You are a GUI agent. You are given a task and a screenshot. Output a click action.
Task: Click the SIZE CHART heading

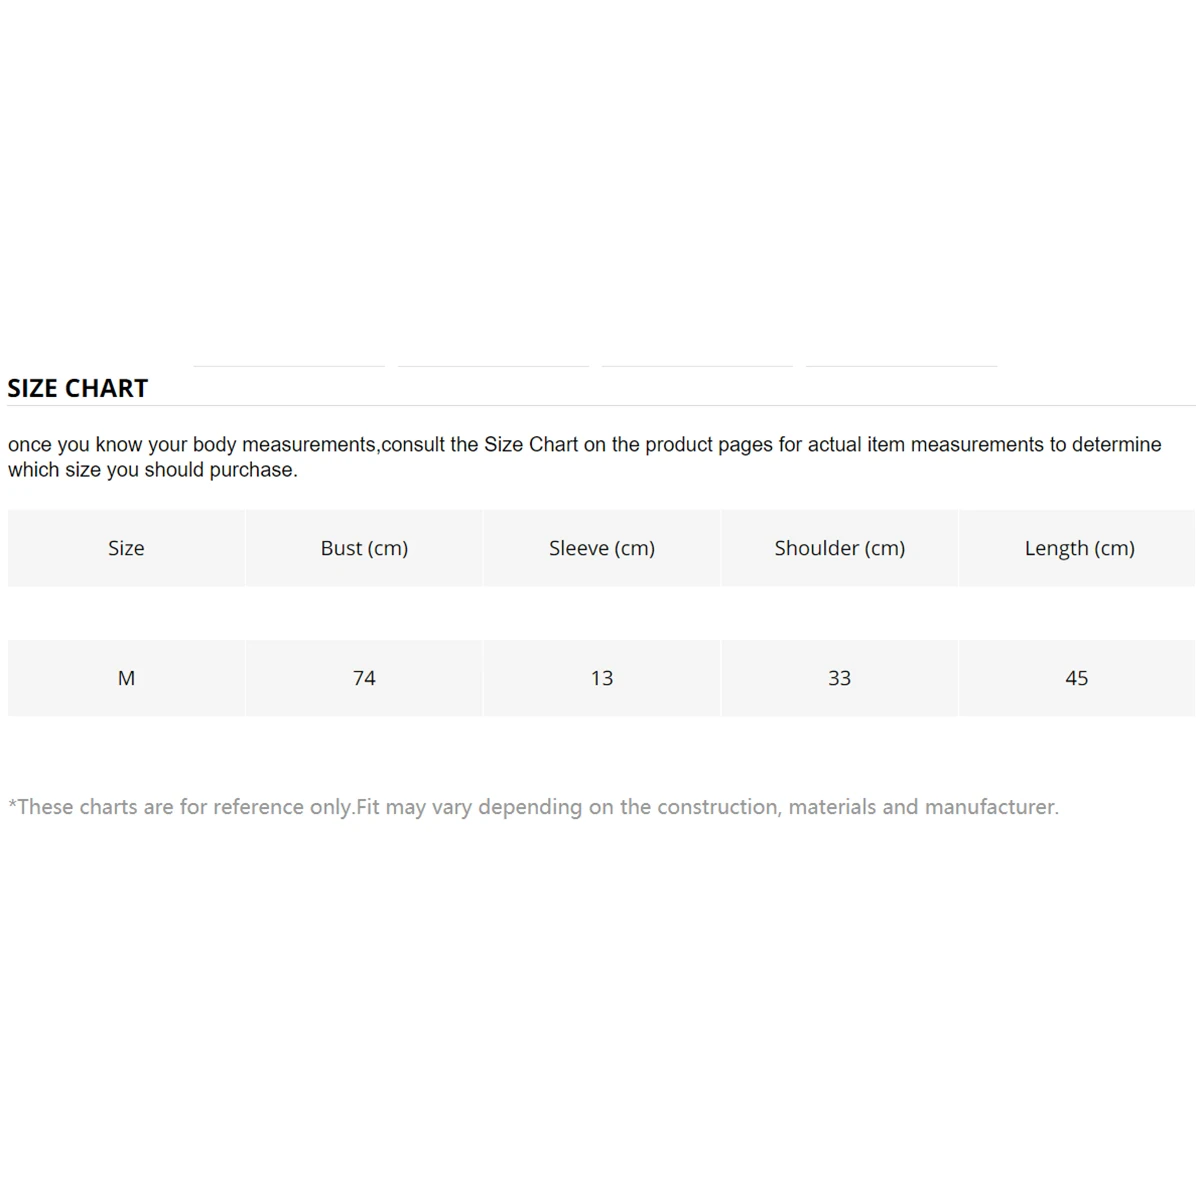point(77,388)
